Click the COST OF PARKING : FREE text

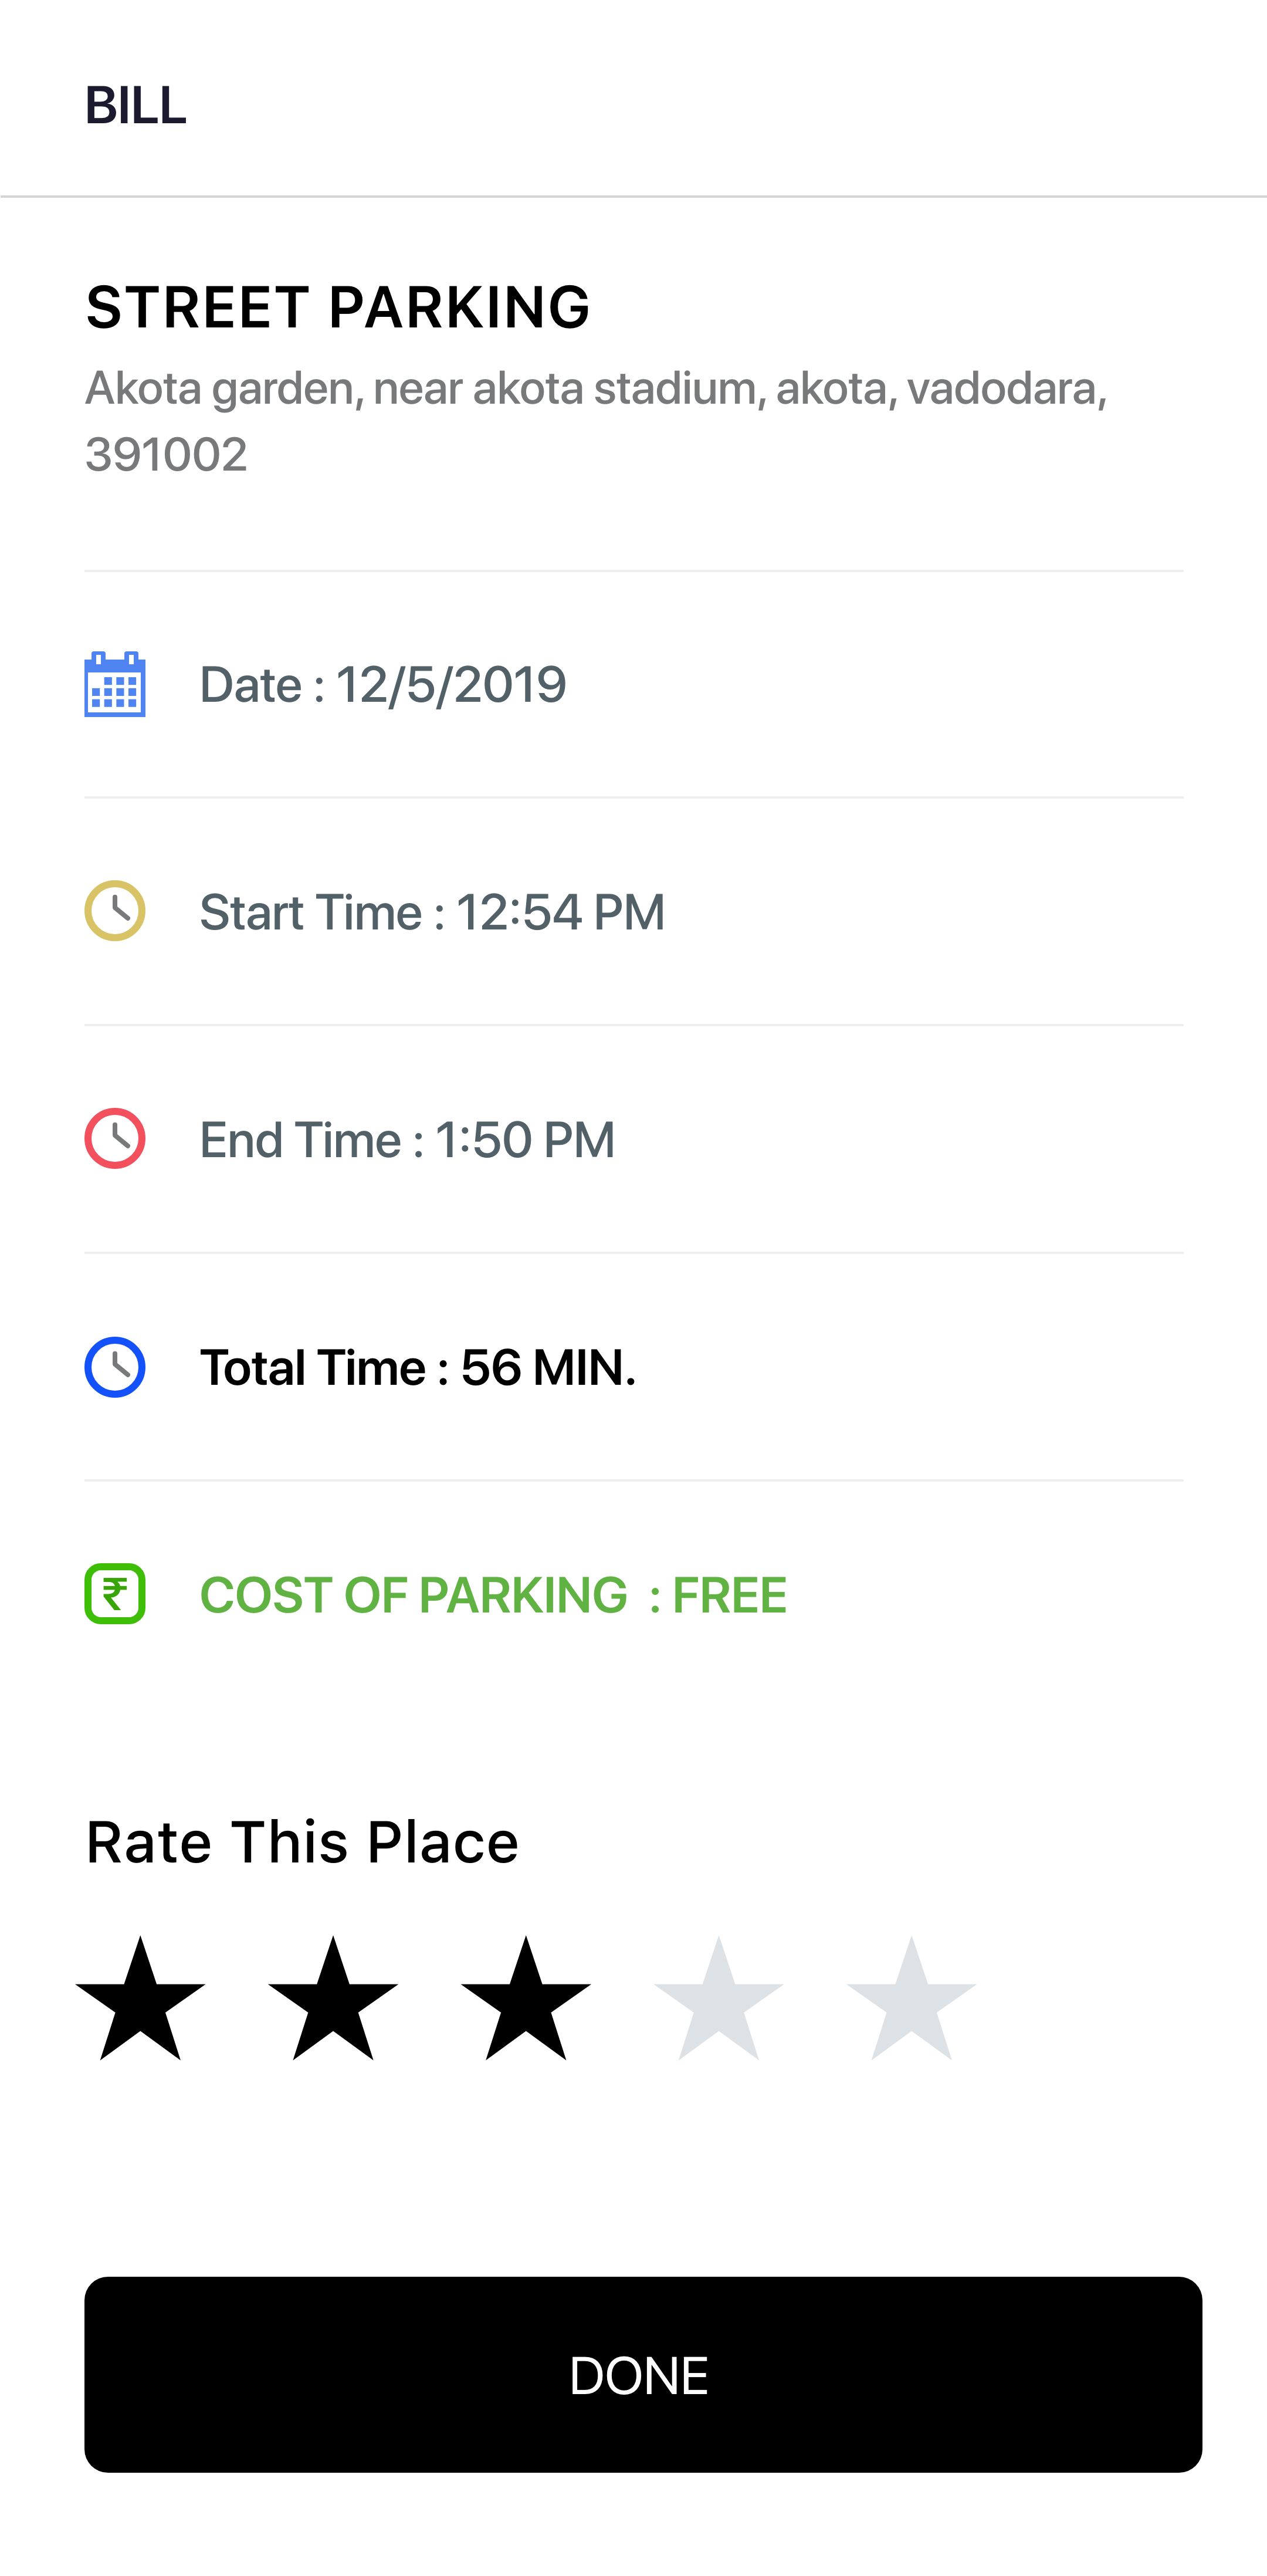click(493, 1595)
